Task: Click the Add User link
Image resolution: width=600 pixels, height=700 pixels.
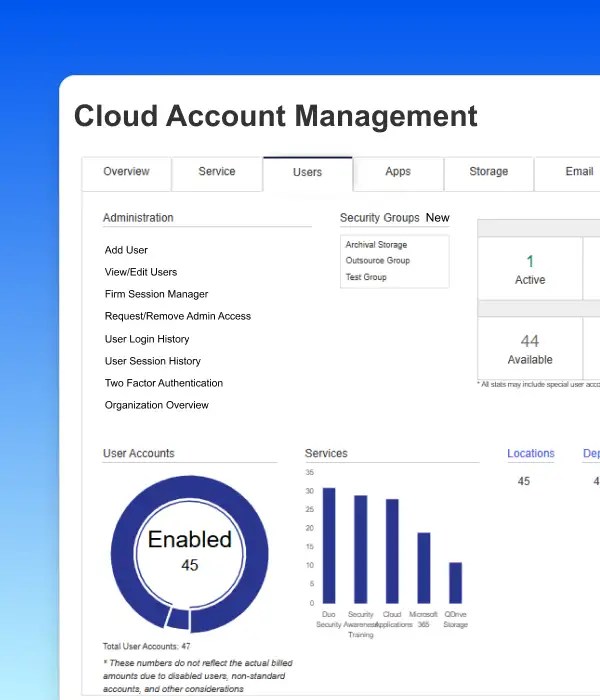Action: (x=126, y=250)
